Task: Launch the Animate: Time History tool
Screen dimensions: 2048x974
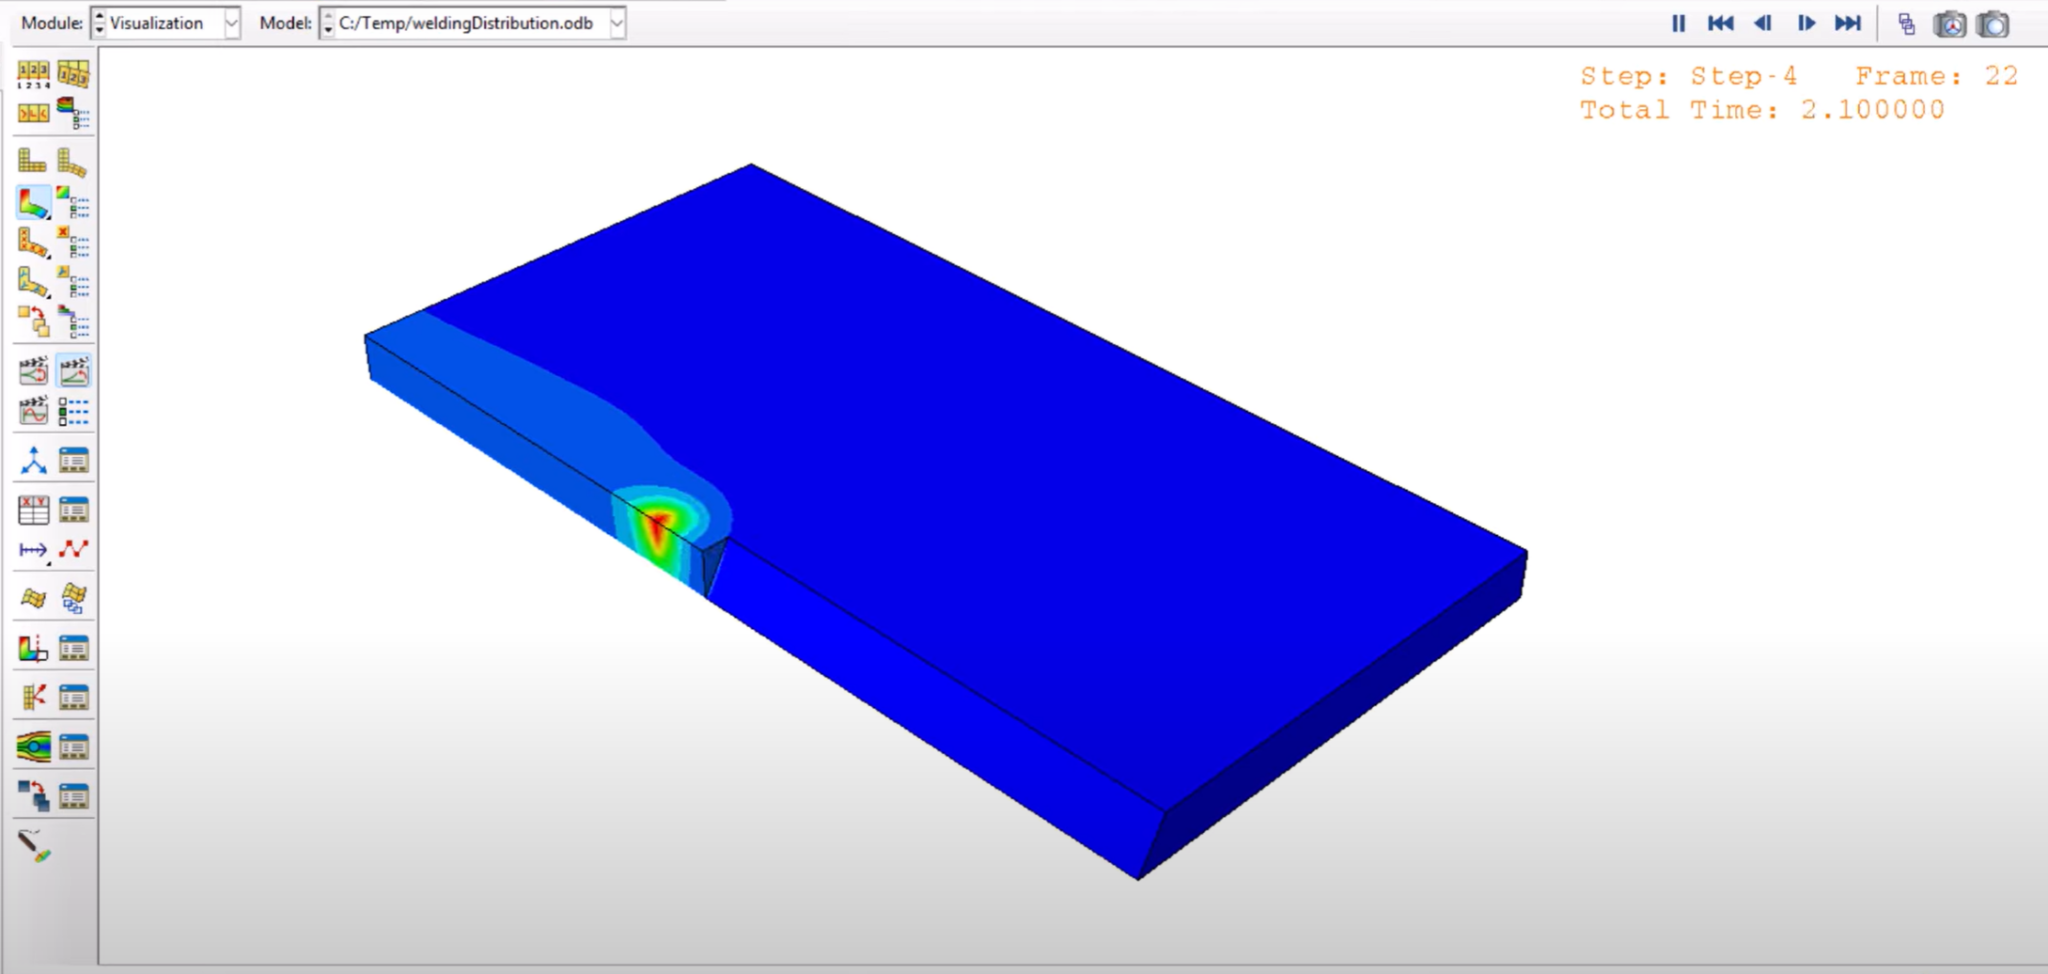Action: pos(74,370)
